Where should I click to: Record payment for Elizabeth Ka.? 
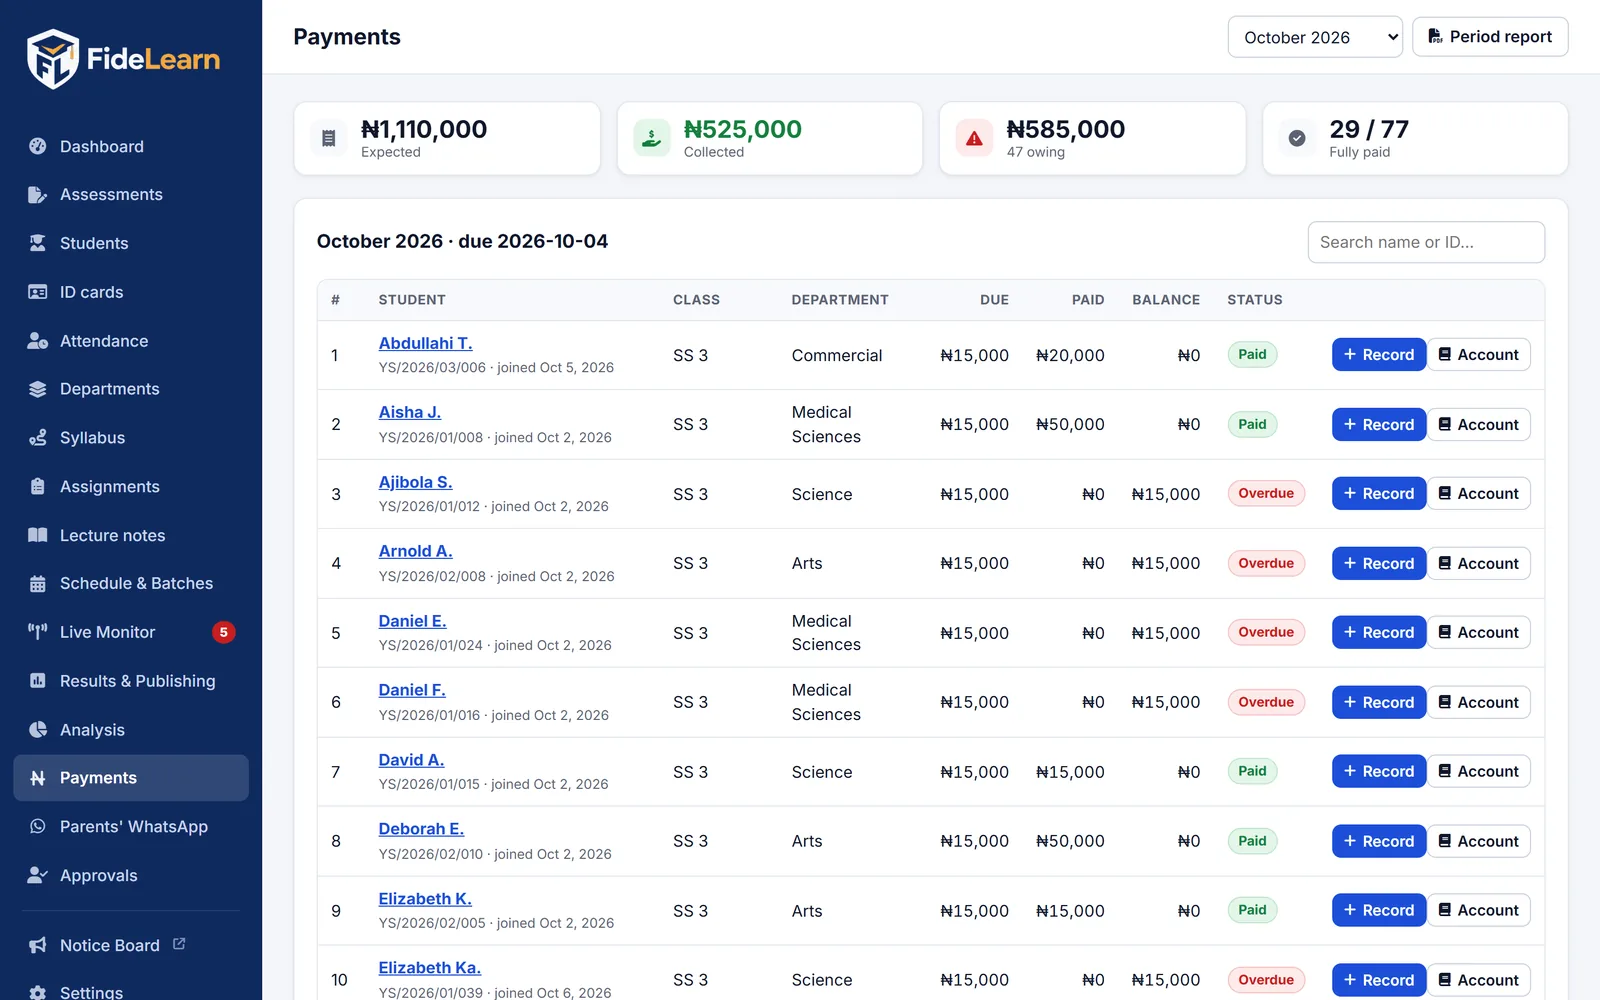1379,980
